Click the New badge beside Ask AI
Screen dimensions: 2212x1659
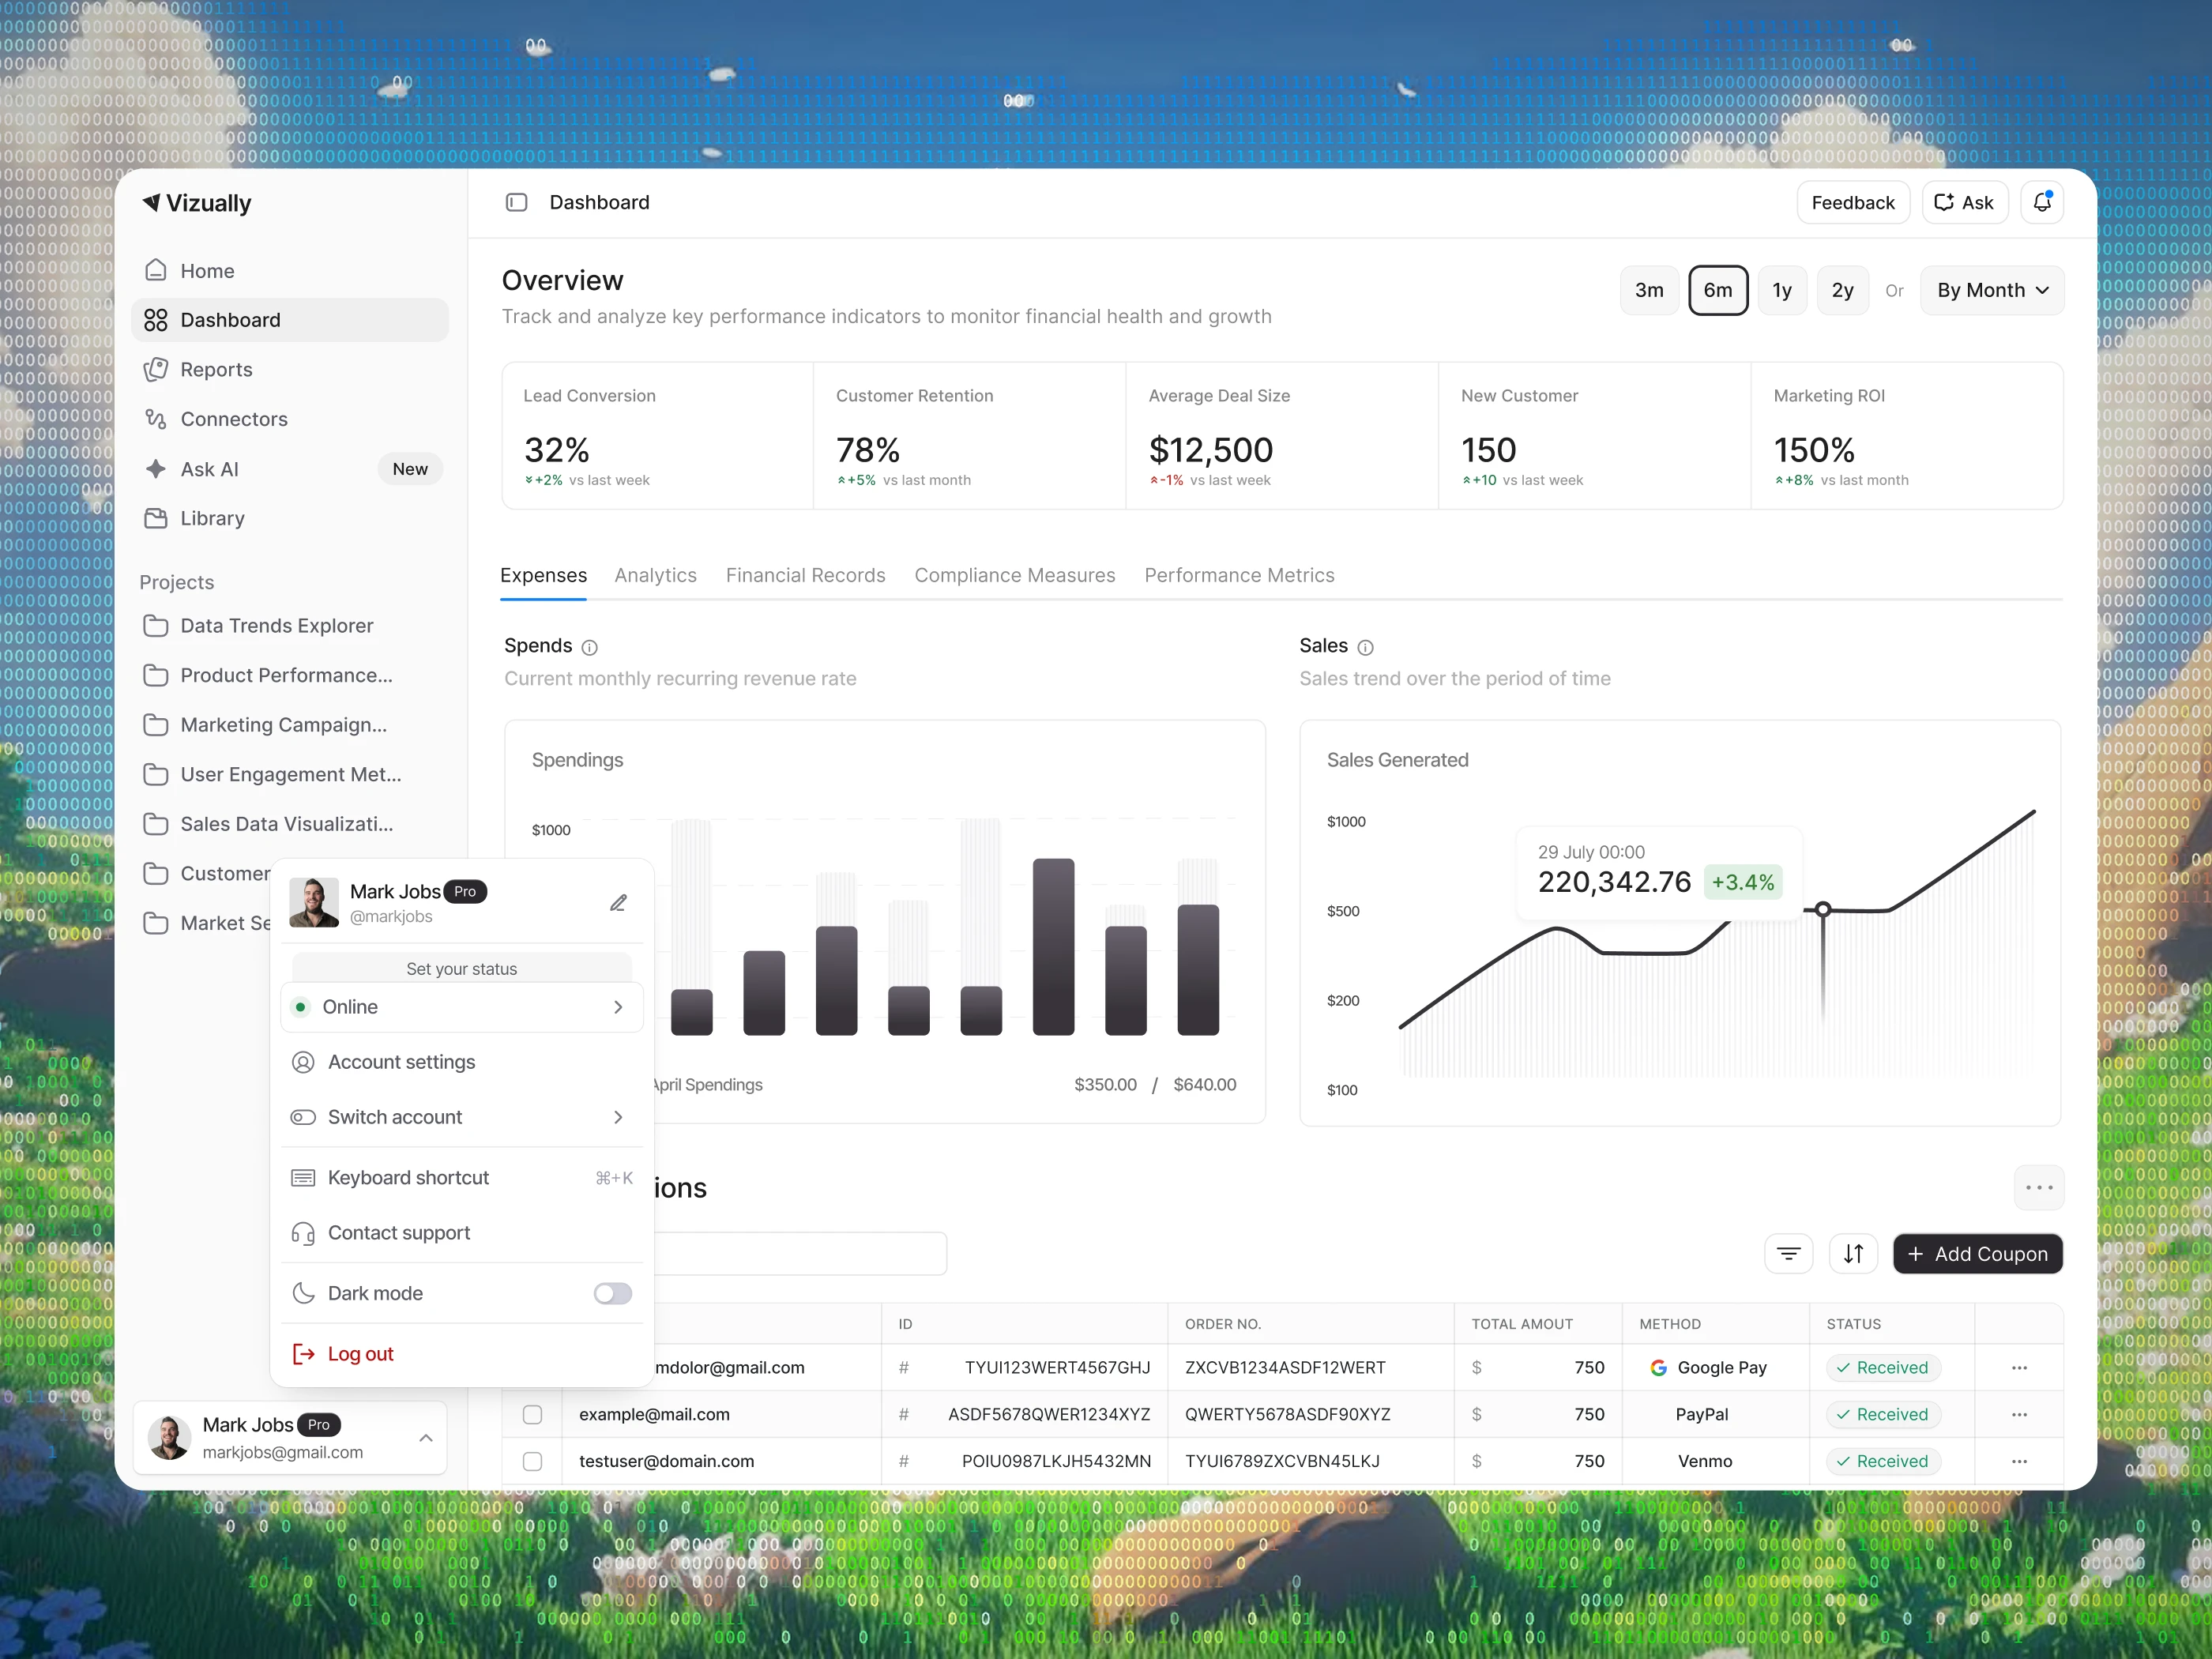410,469
